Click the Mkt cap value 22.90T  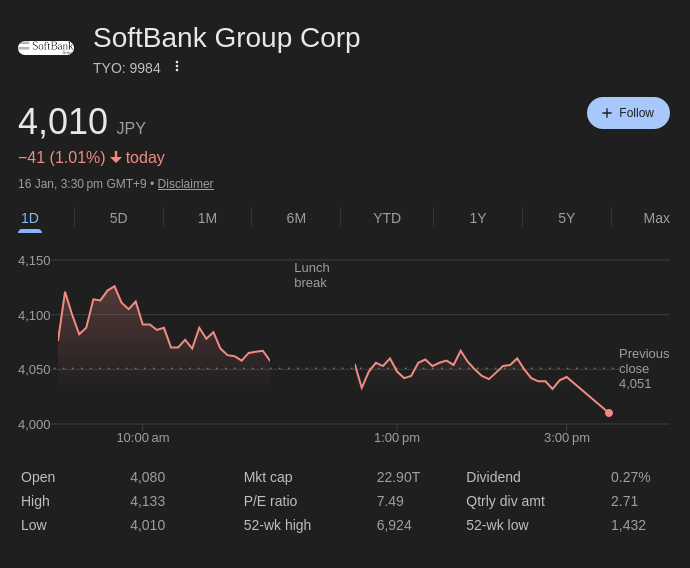[398, 477]
